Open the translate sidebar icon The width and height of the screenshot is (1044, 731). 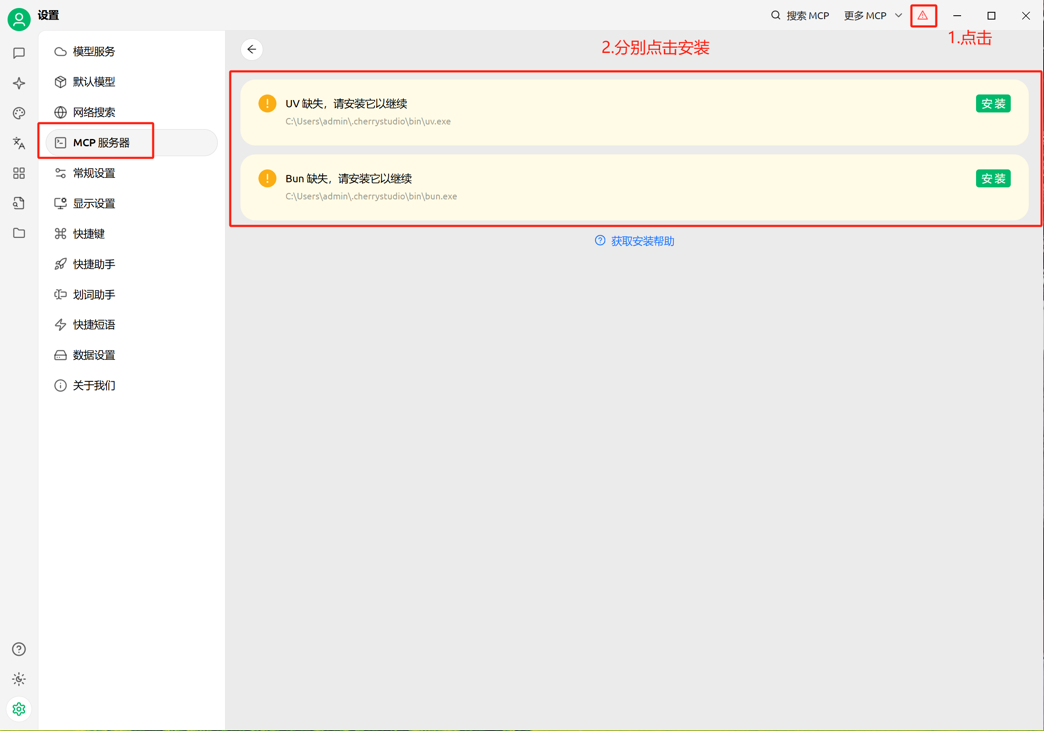coord(19,143)
